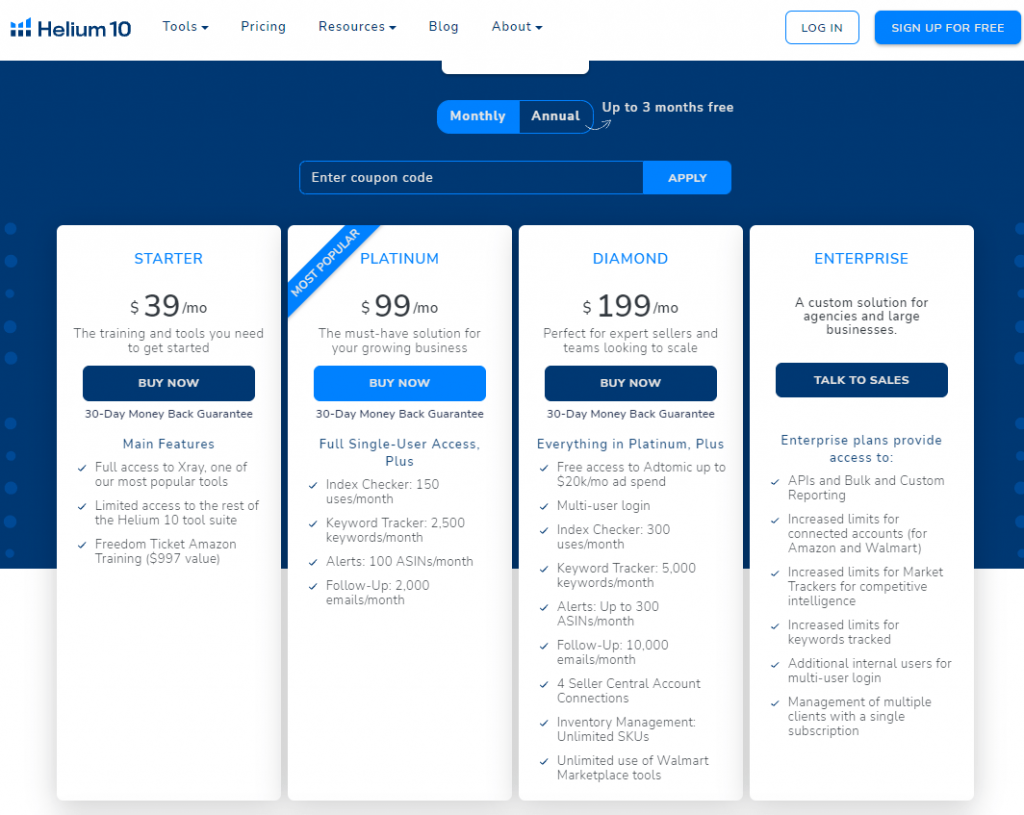Switch billing to Annual
The height and width of the screenshot is (815, 1024).
pyautogui.click(x=556, y=116)
